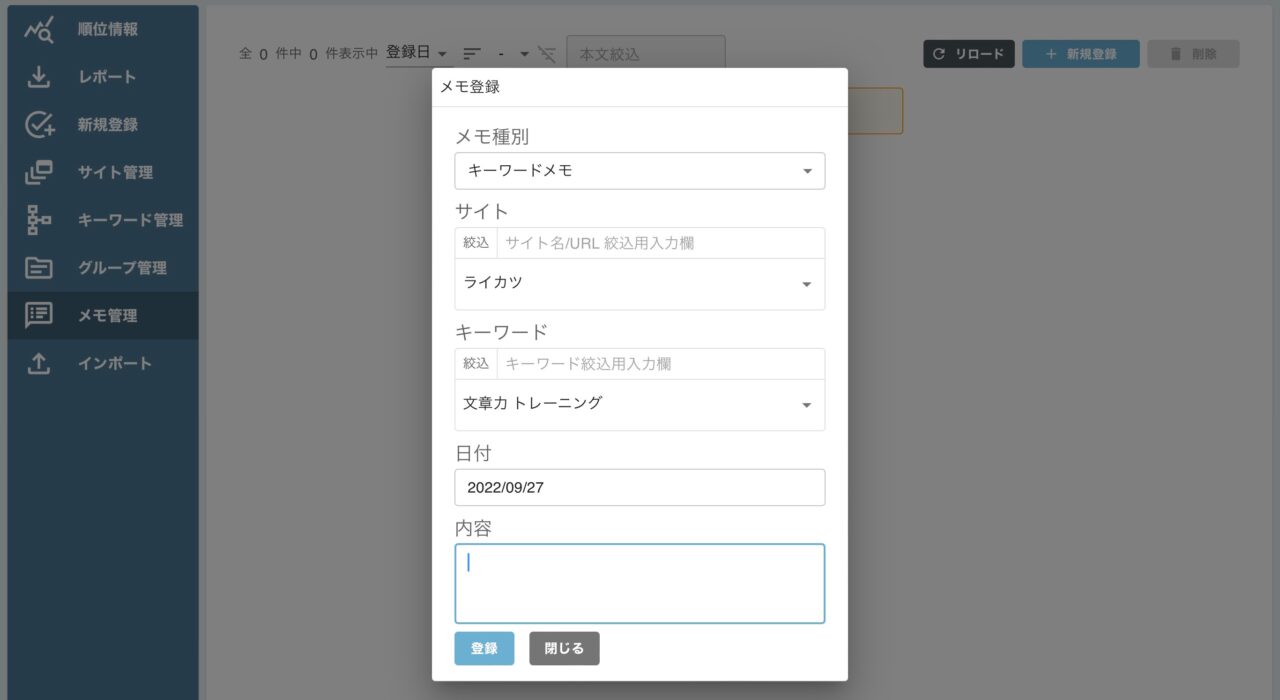Screen dimensions: 1280x700
Task: Click the インポート upload icon
Action: click(37, 363)
